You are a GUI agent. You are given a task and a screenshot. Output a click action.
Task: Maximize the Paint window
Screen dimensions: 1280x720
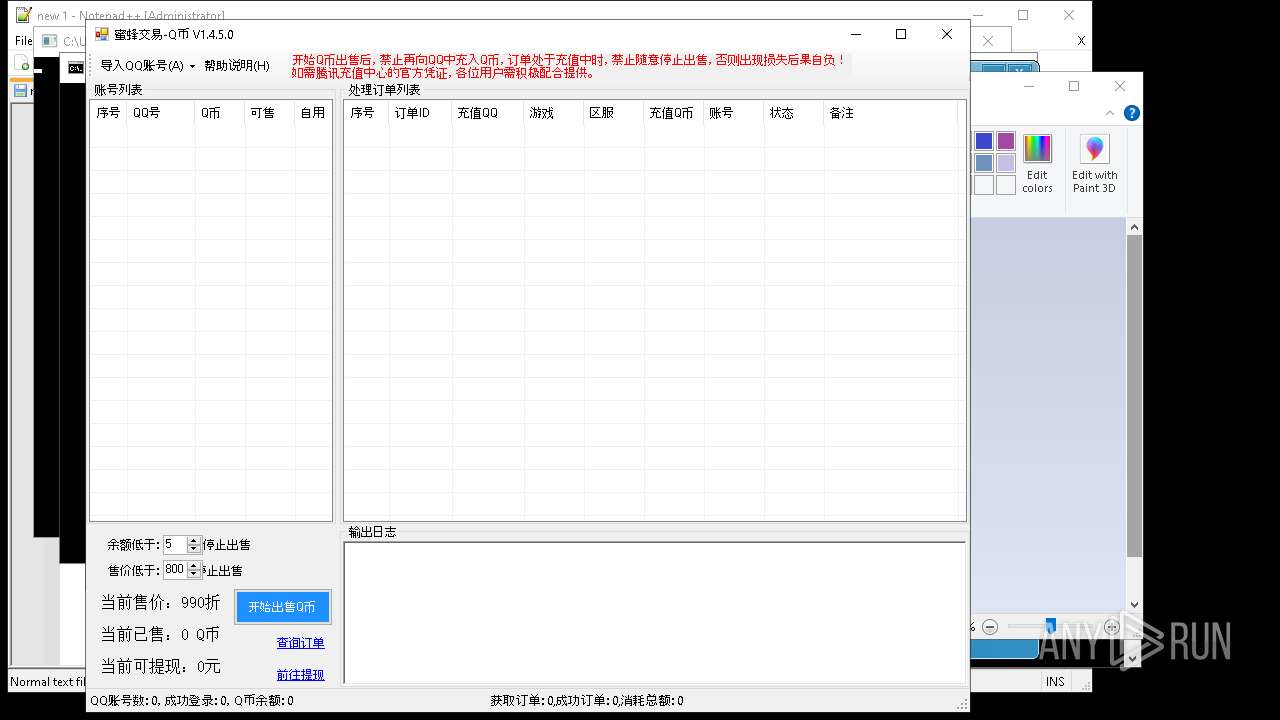pos(1074,86)
